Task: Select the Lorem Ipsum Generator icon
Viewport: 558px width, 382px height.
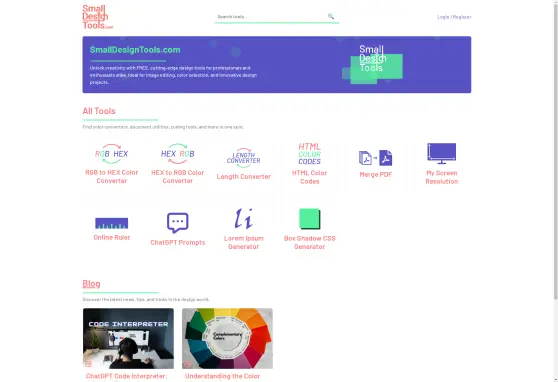Action: coord(244,218)
